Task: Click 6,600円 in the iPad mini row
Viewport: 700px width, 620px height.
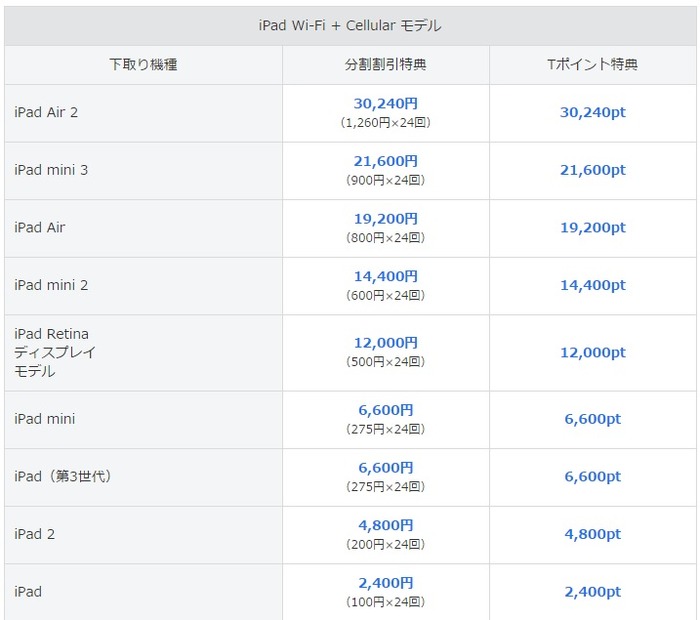Action: pos(386,410)
